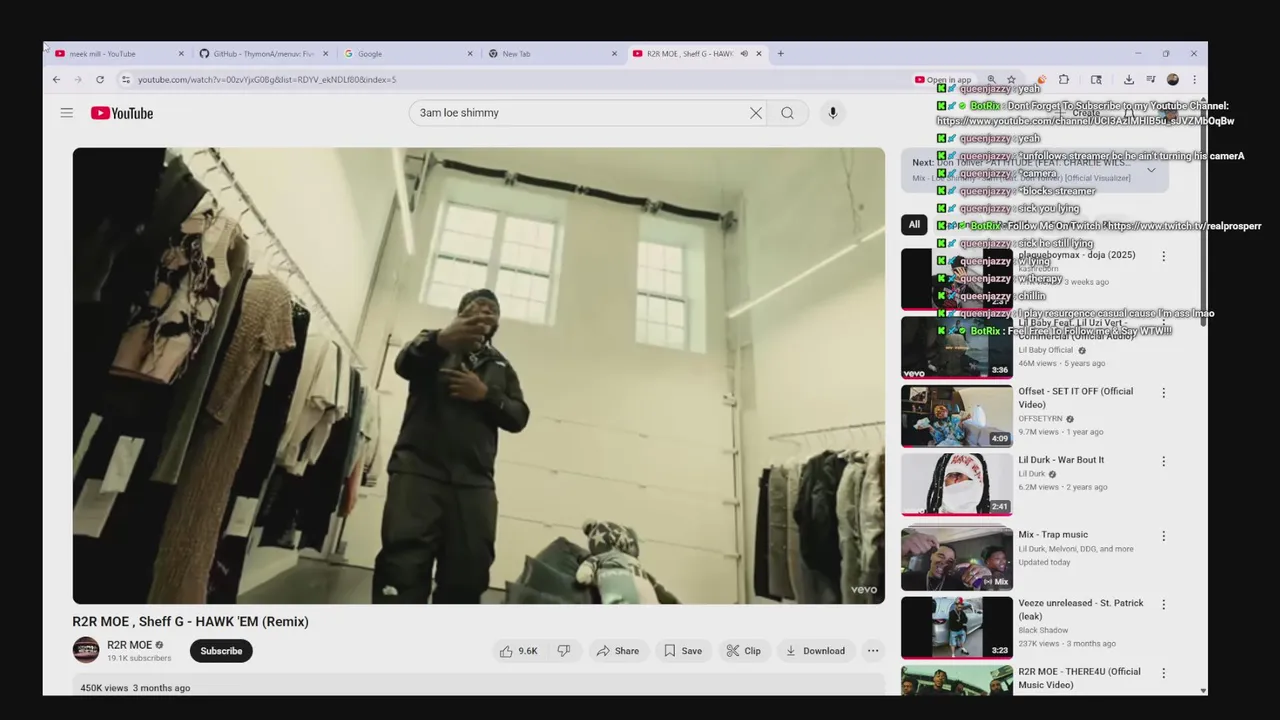Click the '450K views 3 months ago' text
1280x720 pixels.
pos(135,688)
